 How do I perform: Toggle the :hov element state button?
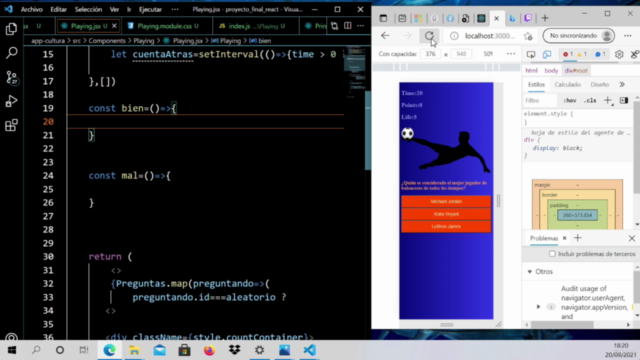click(x=570, y=100)
